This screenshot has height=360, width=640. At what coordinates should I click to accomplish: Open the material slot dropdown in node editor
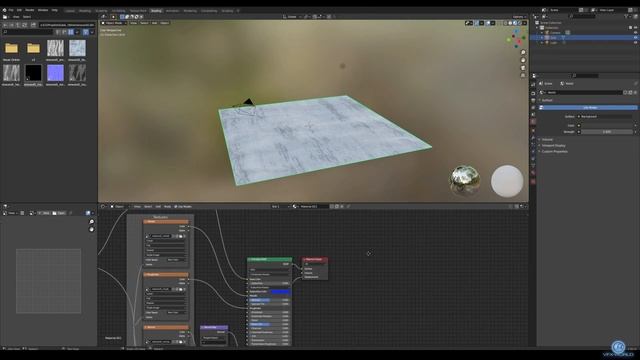tap(280, 207)
